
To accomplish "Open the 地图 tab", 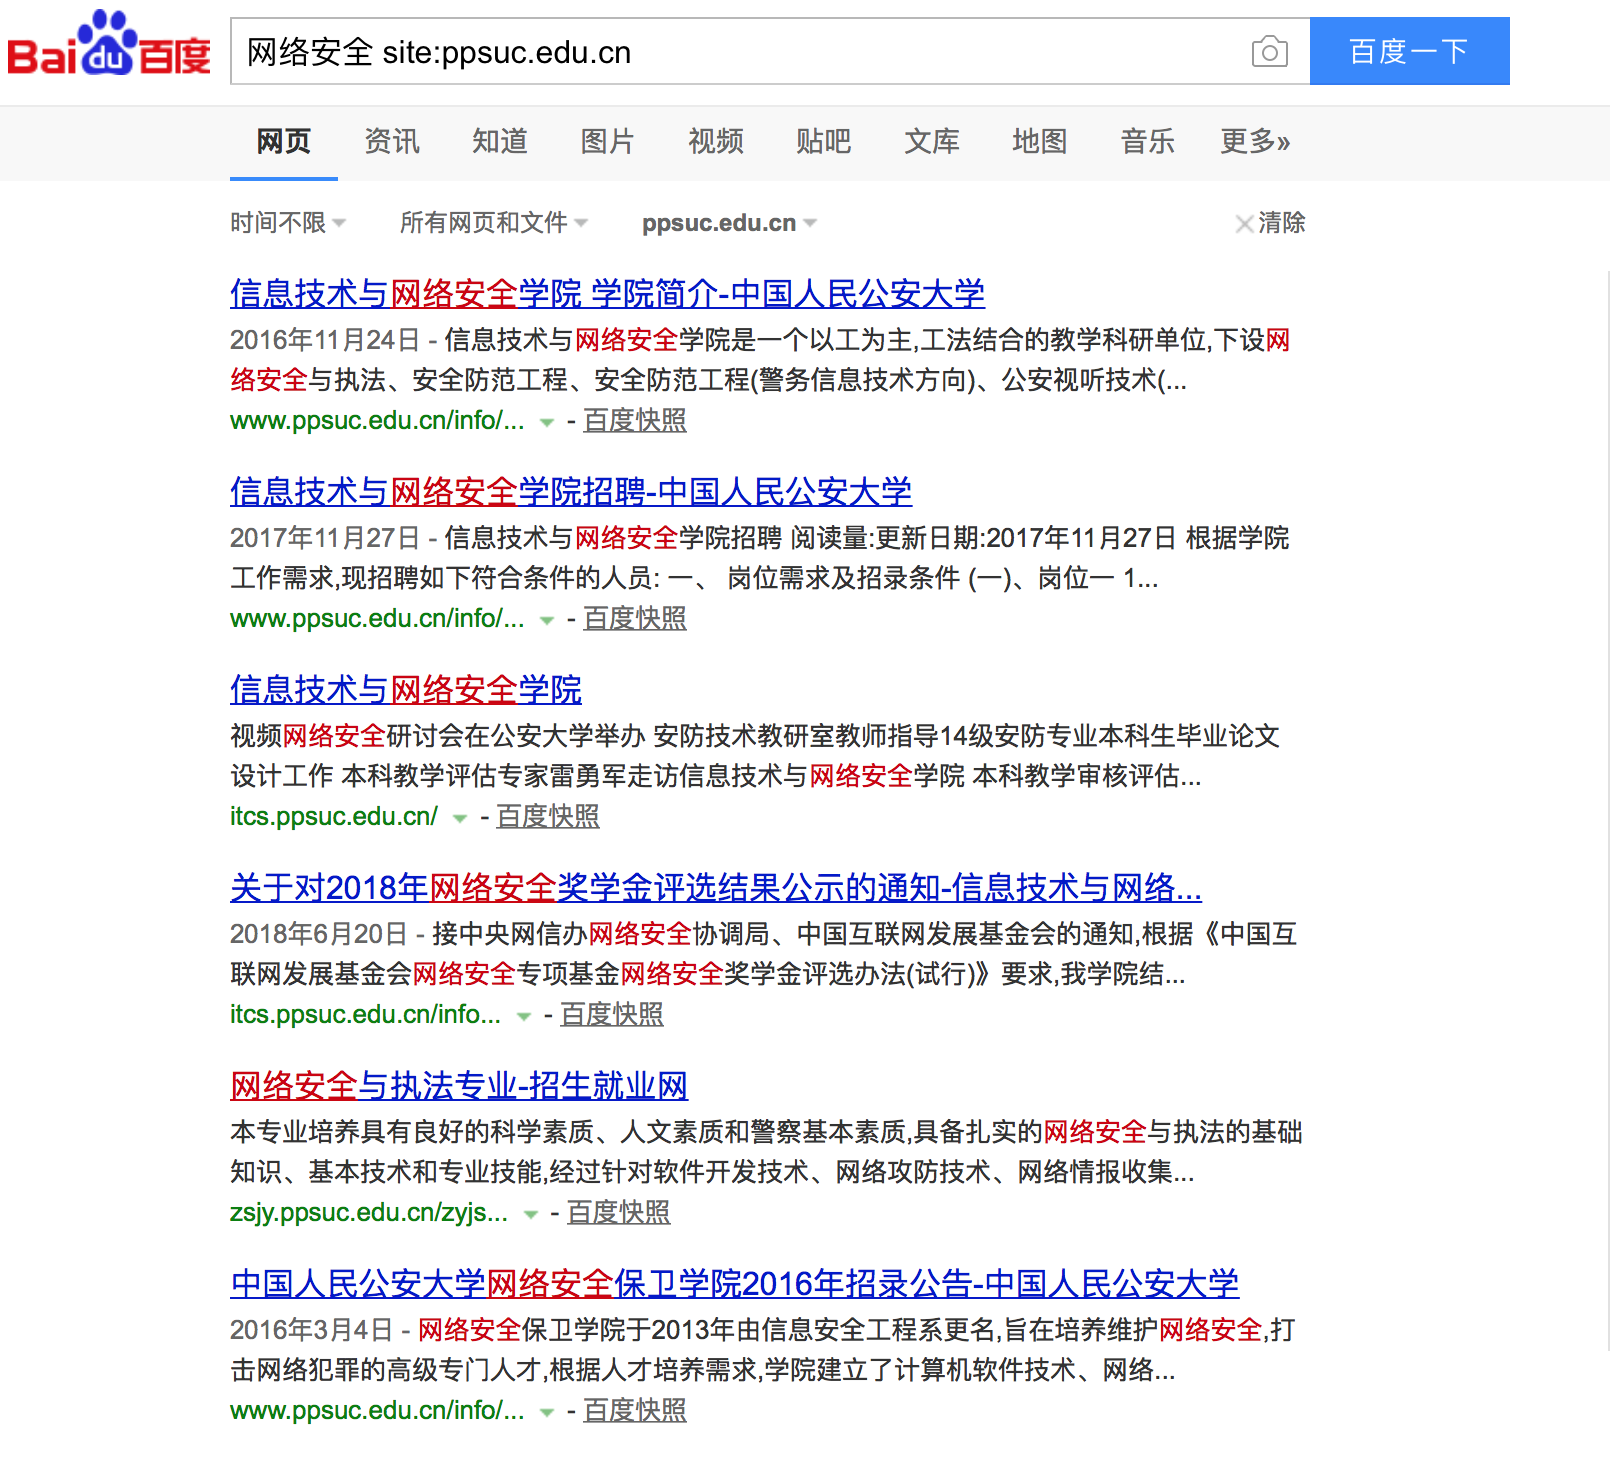I will pos(1040,141).
